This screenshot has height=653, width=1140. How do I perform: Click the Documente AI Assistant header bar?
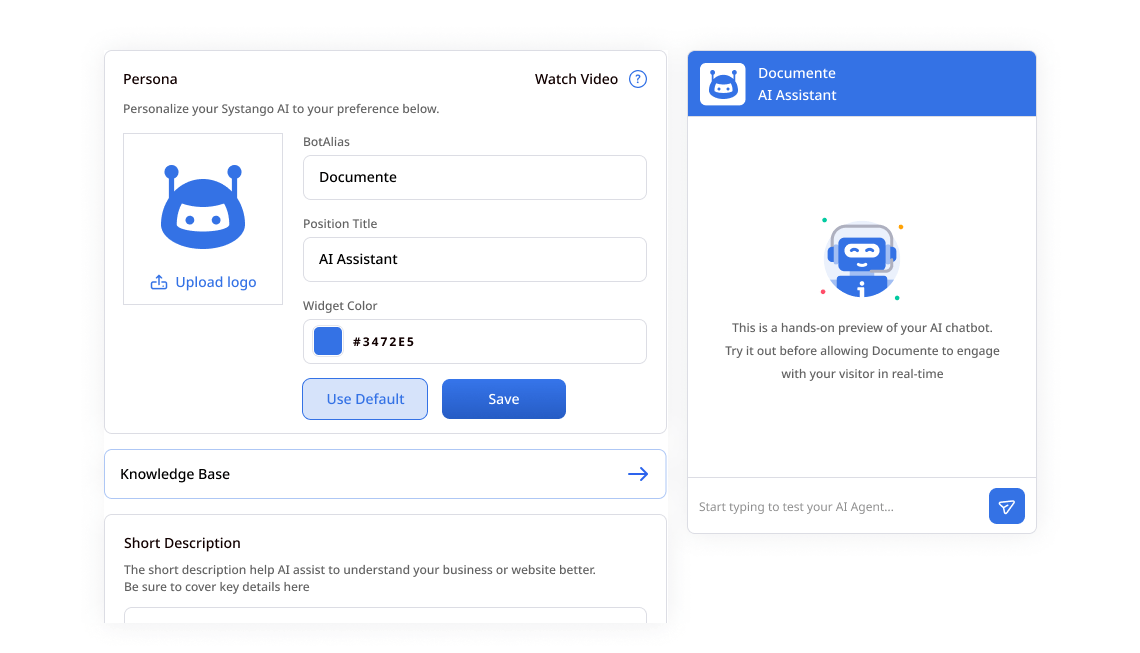pyautogui.click(x=861, y=84)
